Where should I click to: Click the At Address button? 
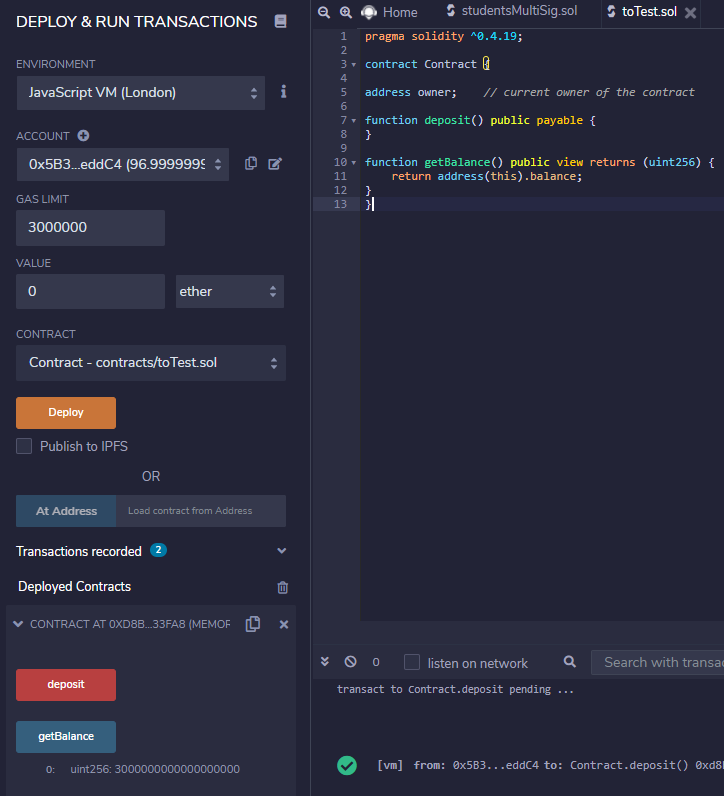click(66, 511)
